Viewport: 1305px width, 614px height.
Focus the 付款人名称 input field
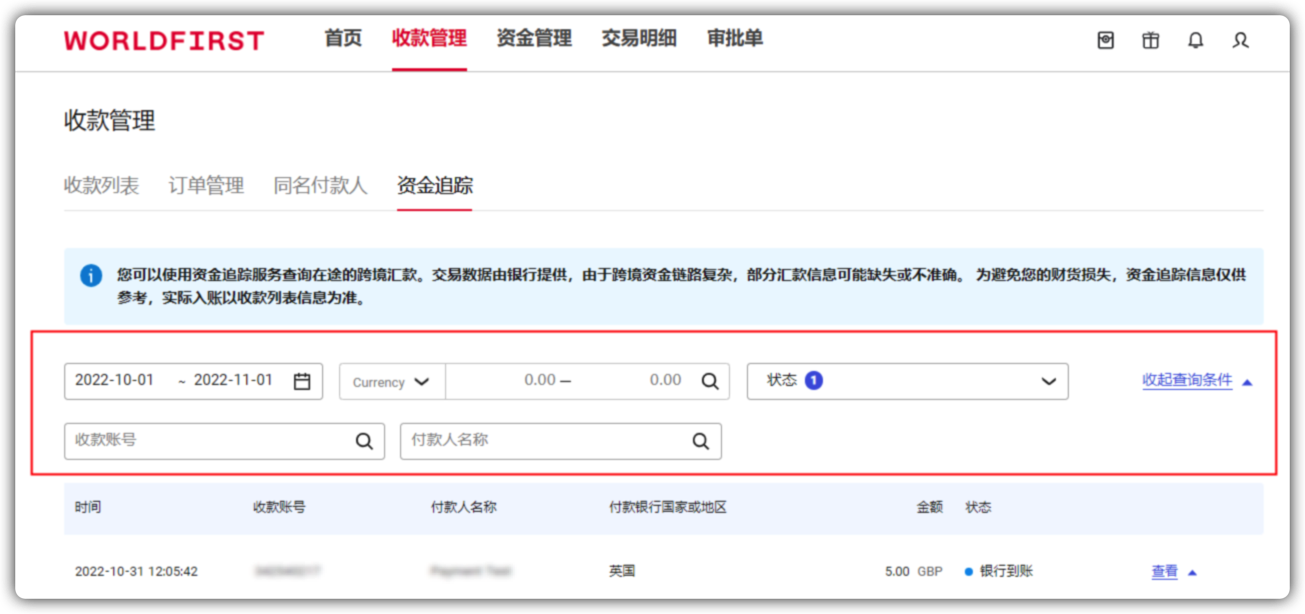point(545,440)
